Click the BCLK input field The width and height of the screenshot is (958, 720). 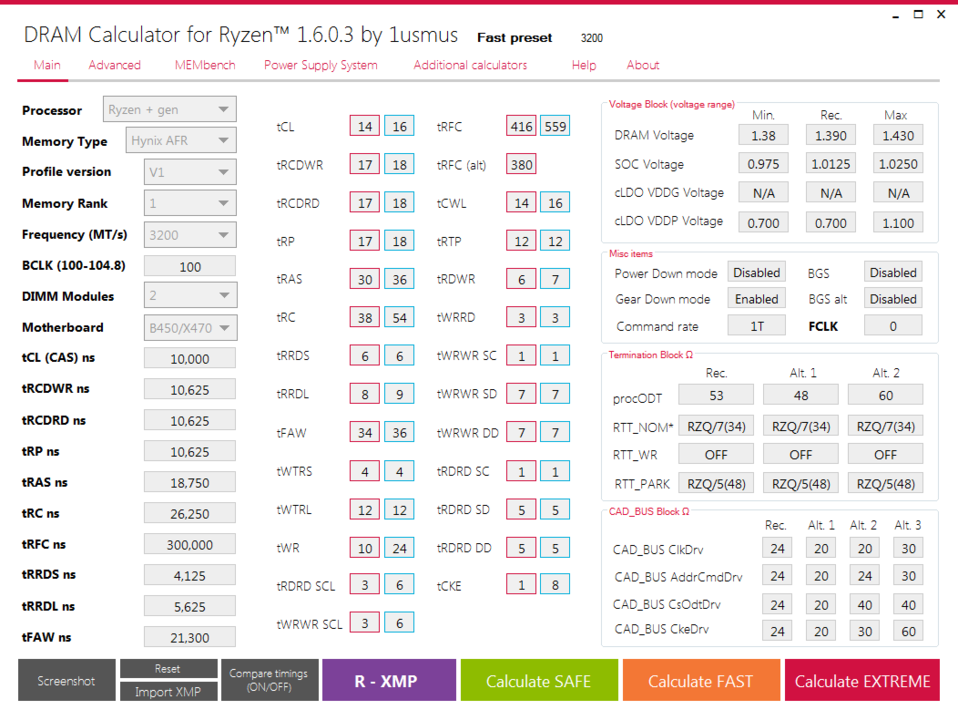[190, 266]
